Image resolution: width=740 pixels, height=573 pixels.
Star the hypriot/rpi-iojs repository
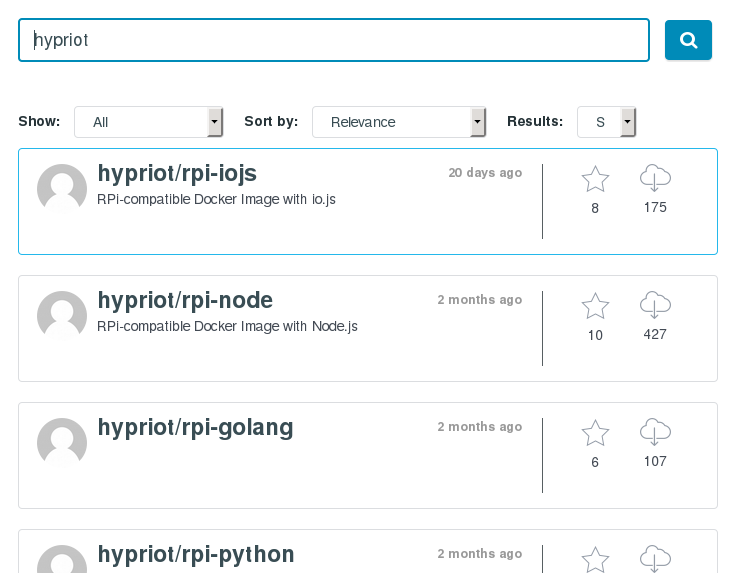tap(595, 179)
